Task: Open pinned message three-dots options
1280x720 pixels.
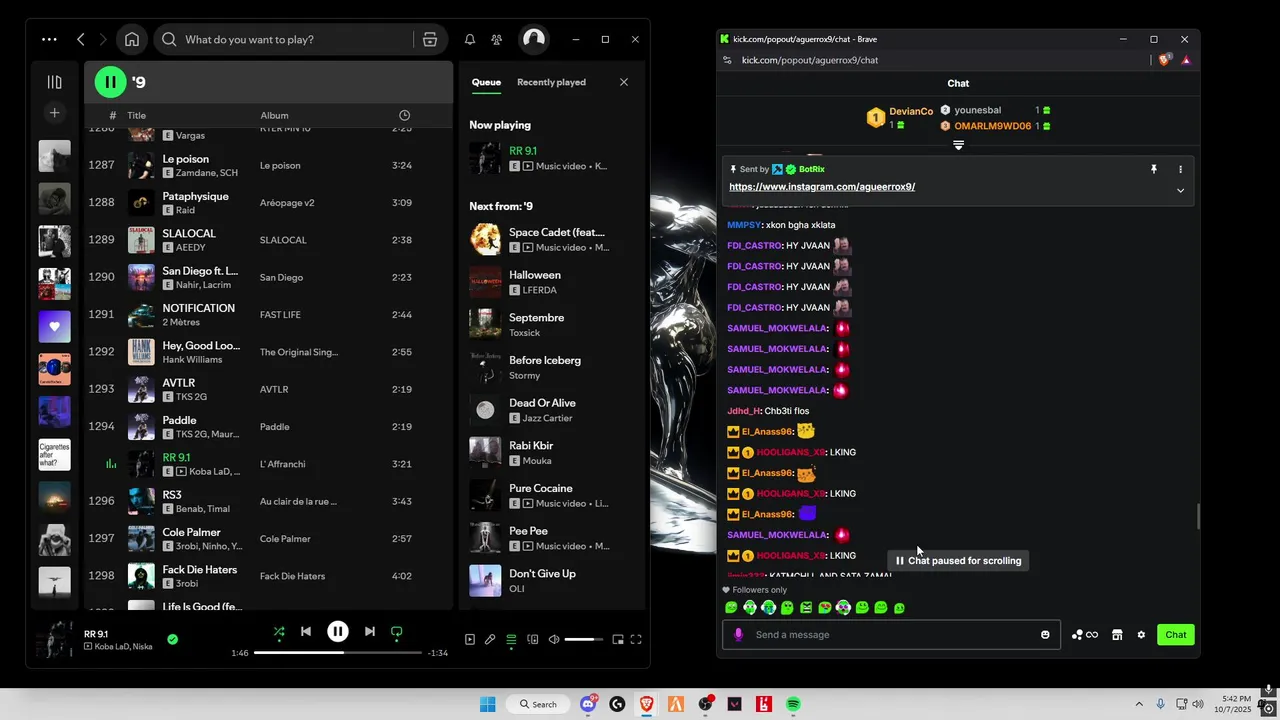Action: click(1180, 169)
